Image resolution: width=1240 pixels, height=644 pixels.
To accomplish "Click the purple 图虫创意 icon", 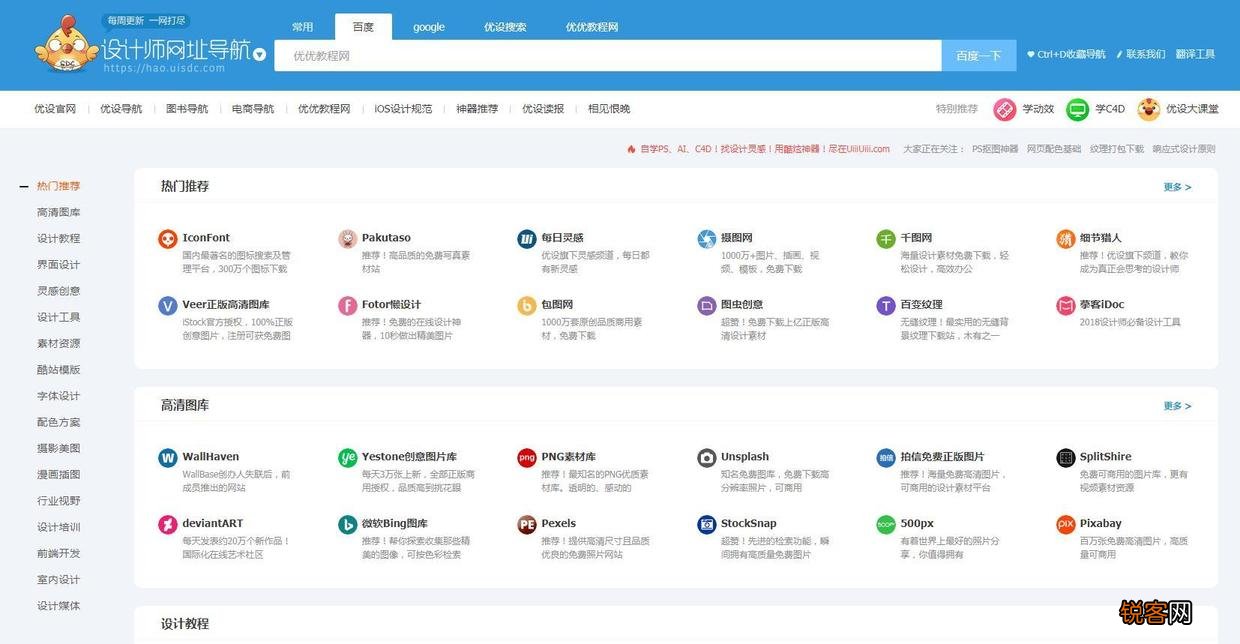I will pyautogui.click(x=707, y=306).
